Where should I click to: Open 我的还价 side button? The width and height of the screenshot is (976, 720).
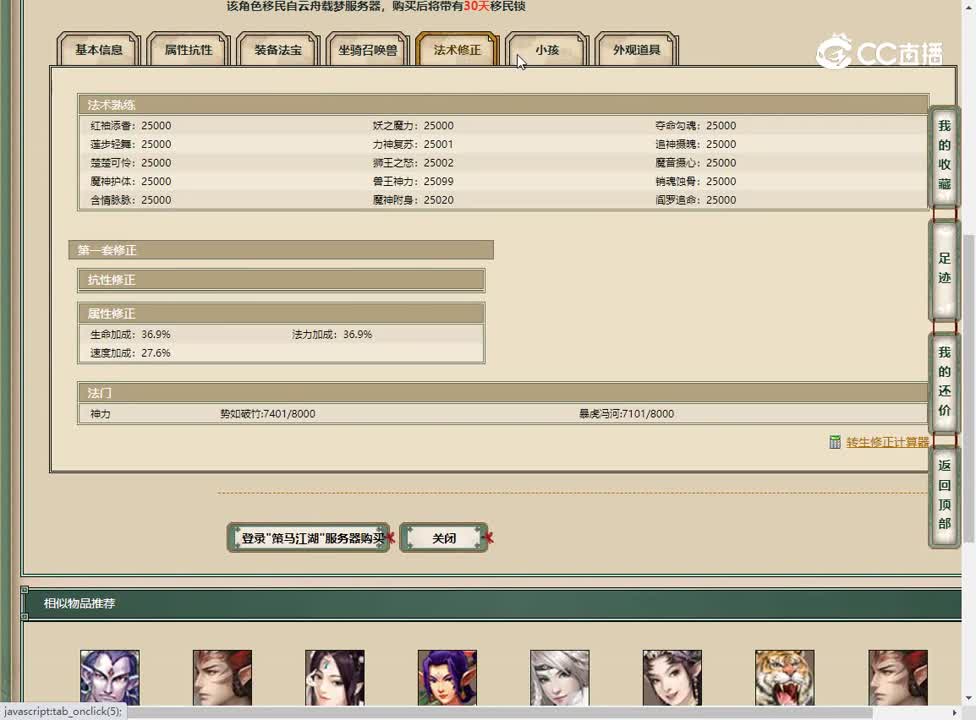pyautogui.click(x=944, y=381)
